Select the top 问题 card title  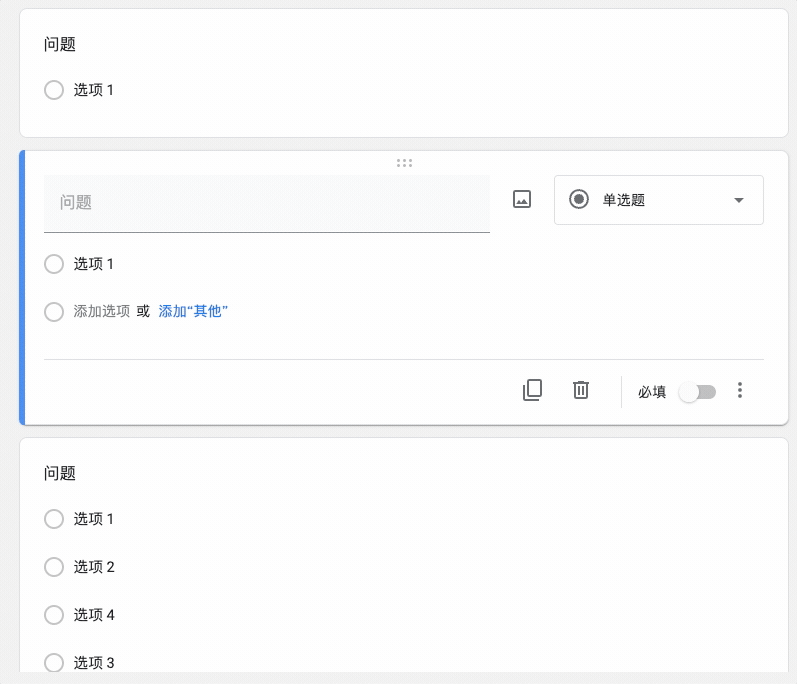pos(60,44)
